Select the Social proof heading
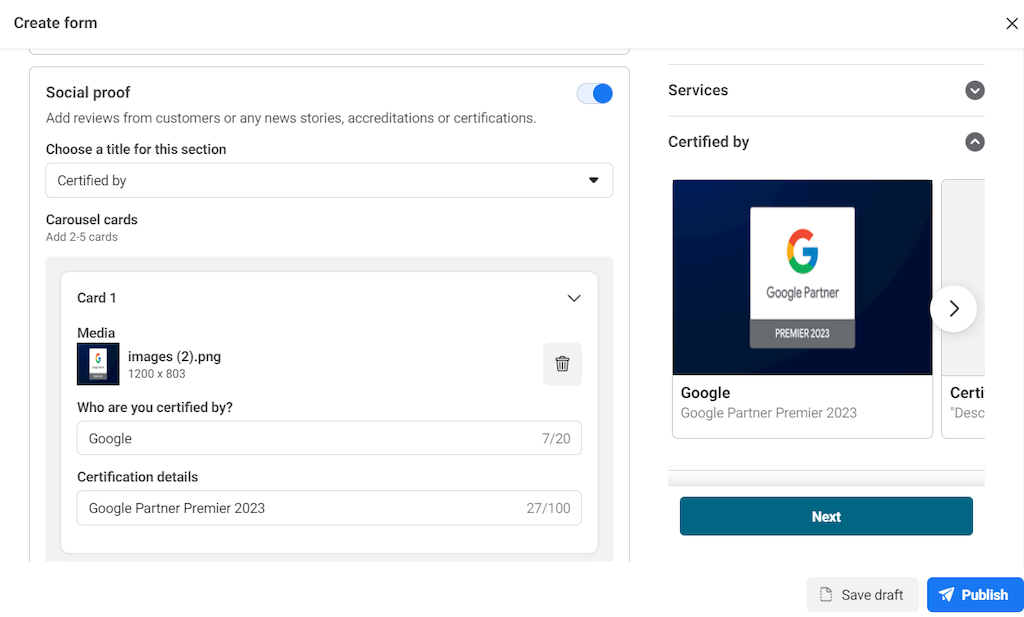Image resolution: width=1024 pixels, height=617 pixels. 88,93
